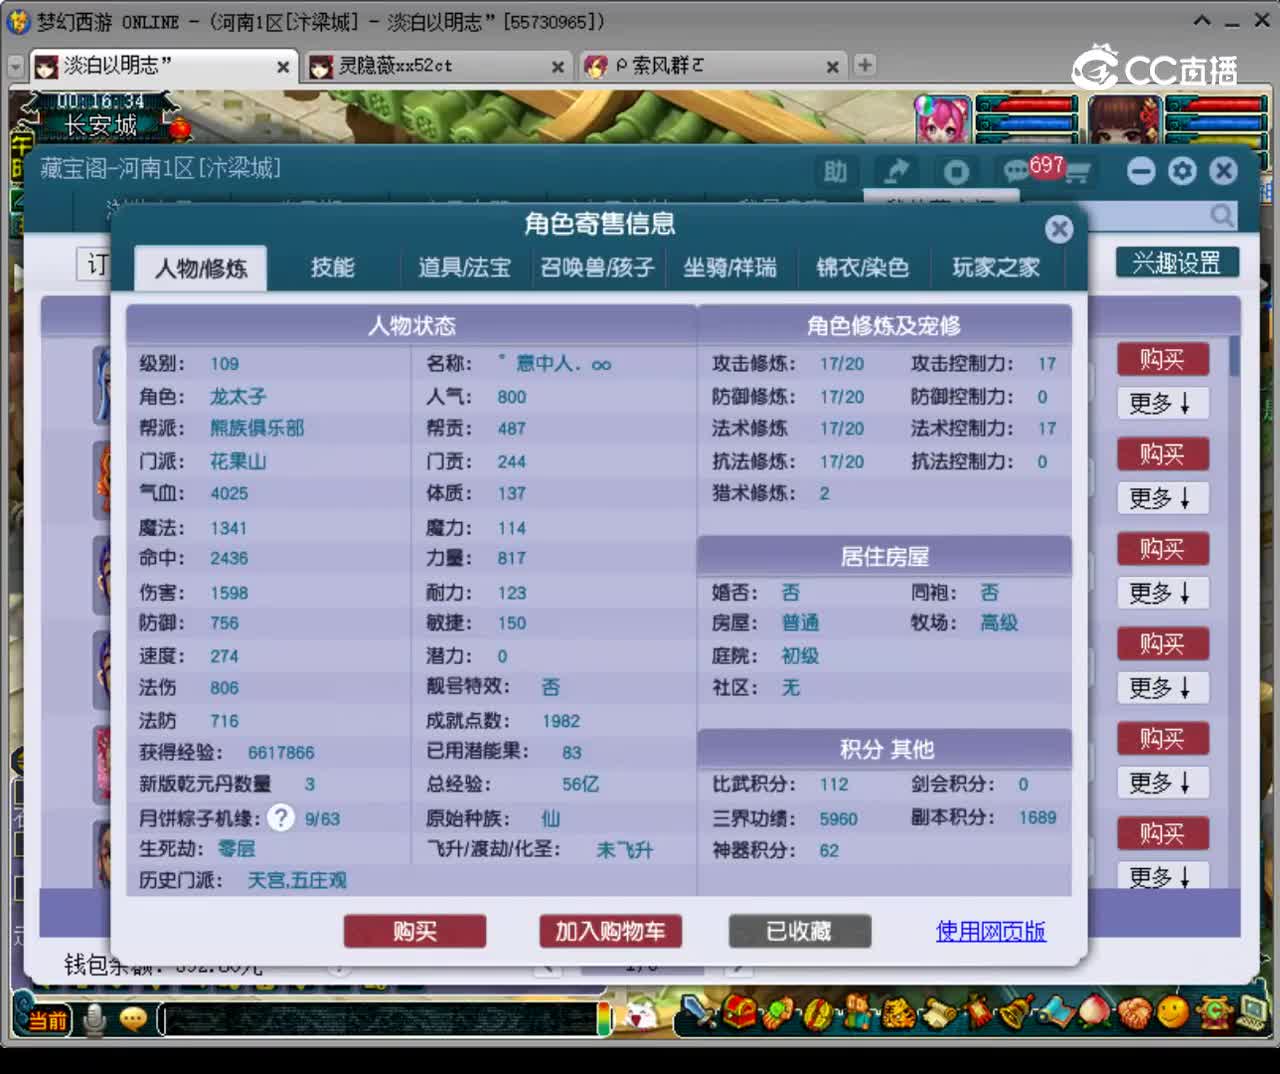
Task: Click the 长安城 location label
Action: [100, 126]
